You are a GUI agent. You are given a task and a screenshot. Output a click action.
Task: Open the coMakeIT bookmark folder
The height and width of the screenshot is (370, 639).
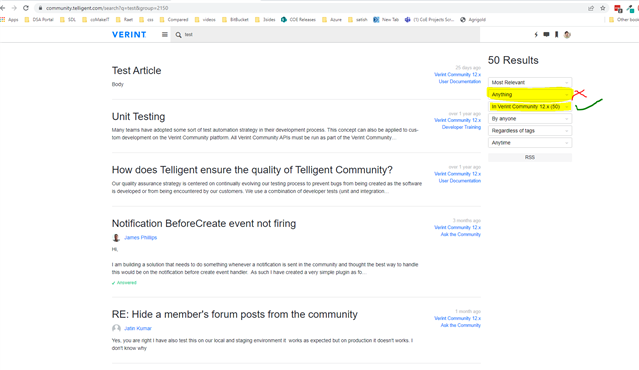click(x=96, y=20)
